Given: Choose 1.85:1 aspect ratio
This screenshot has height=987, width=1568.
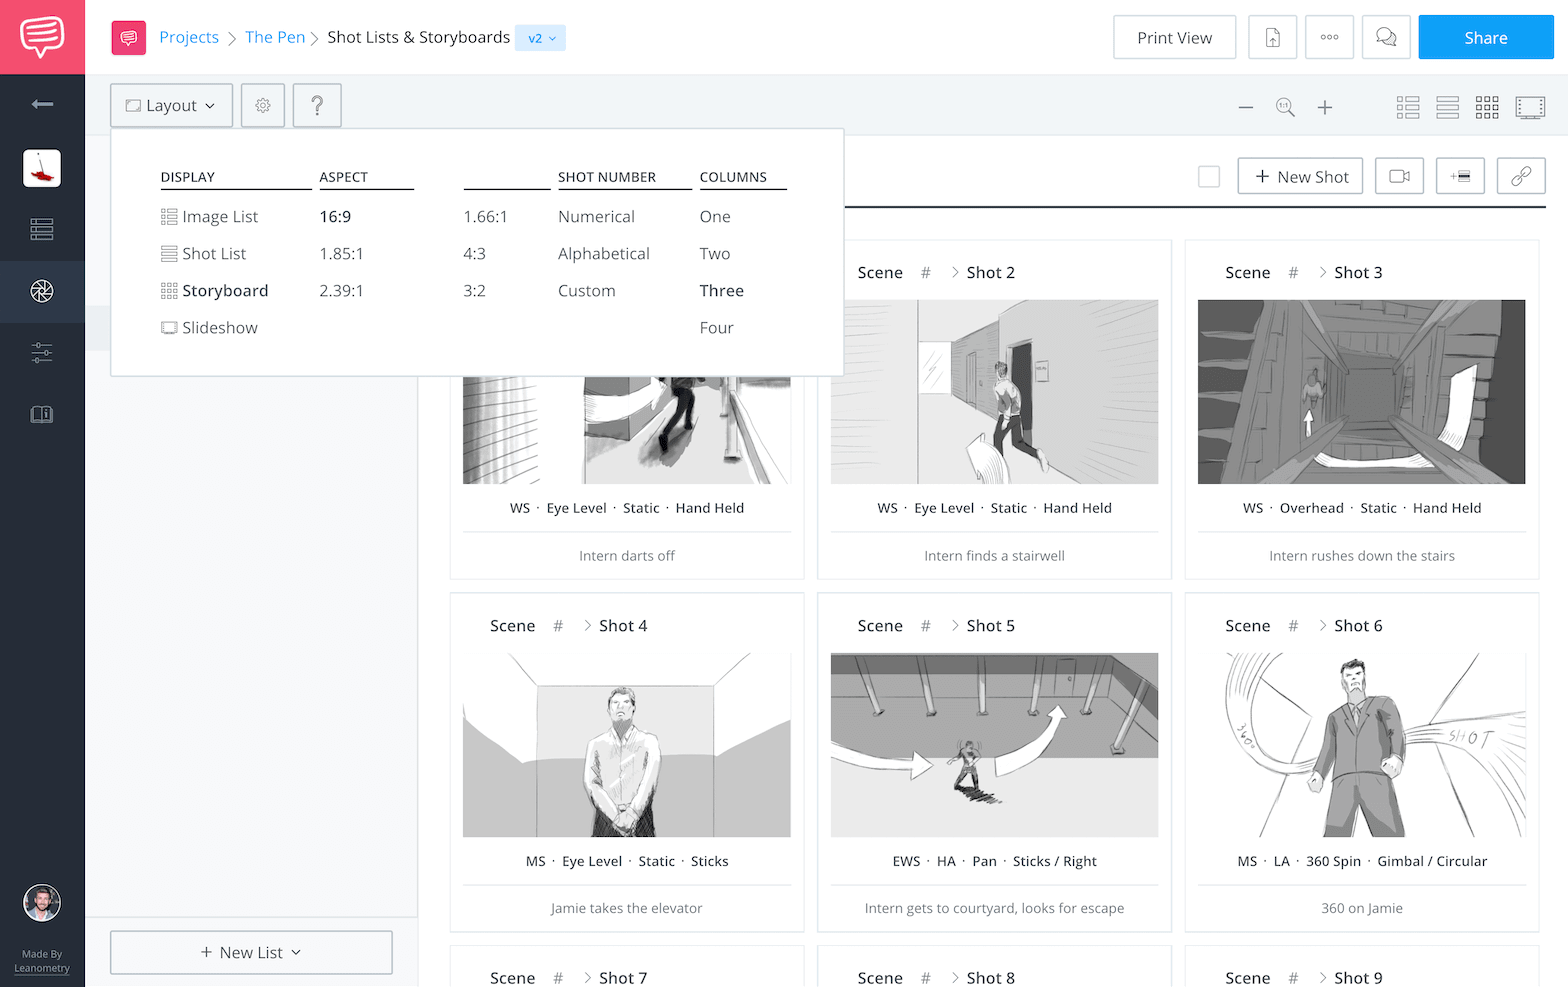Looking at the screenshot, I should pyautogui.click(x=341, y=254).
